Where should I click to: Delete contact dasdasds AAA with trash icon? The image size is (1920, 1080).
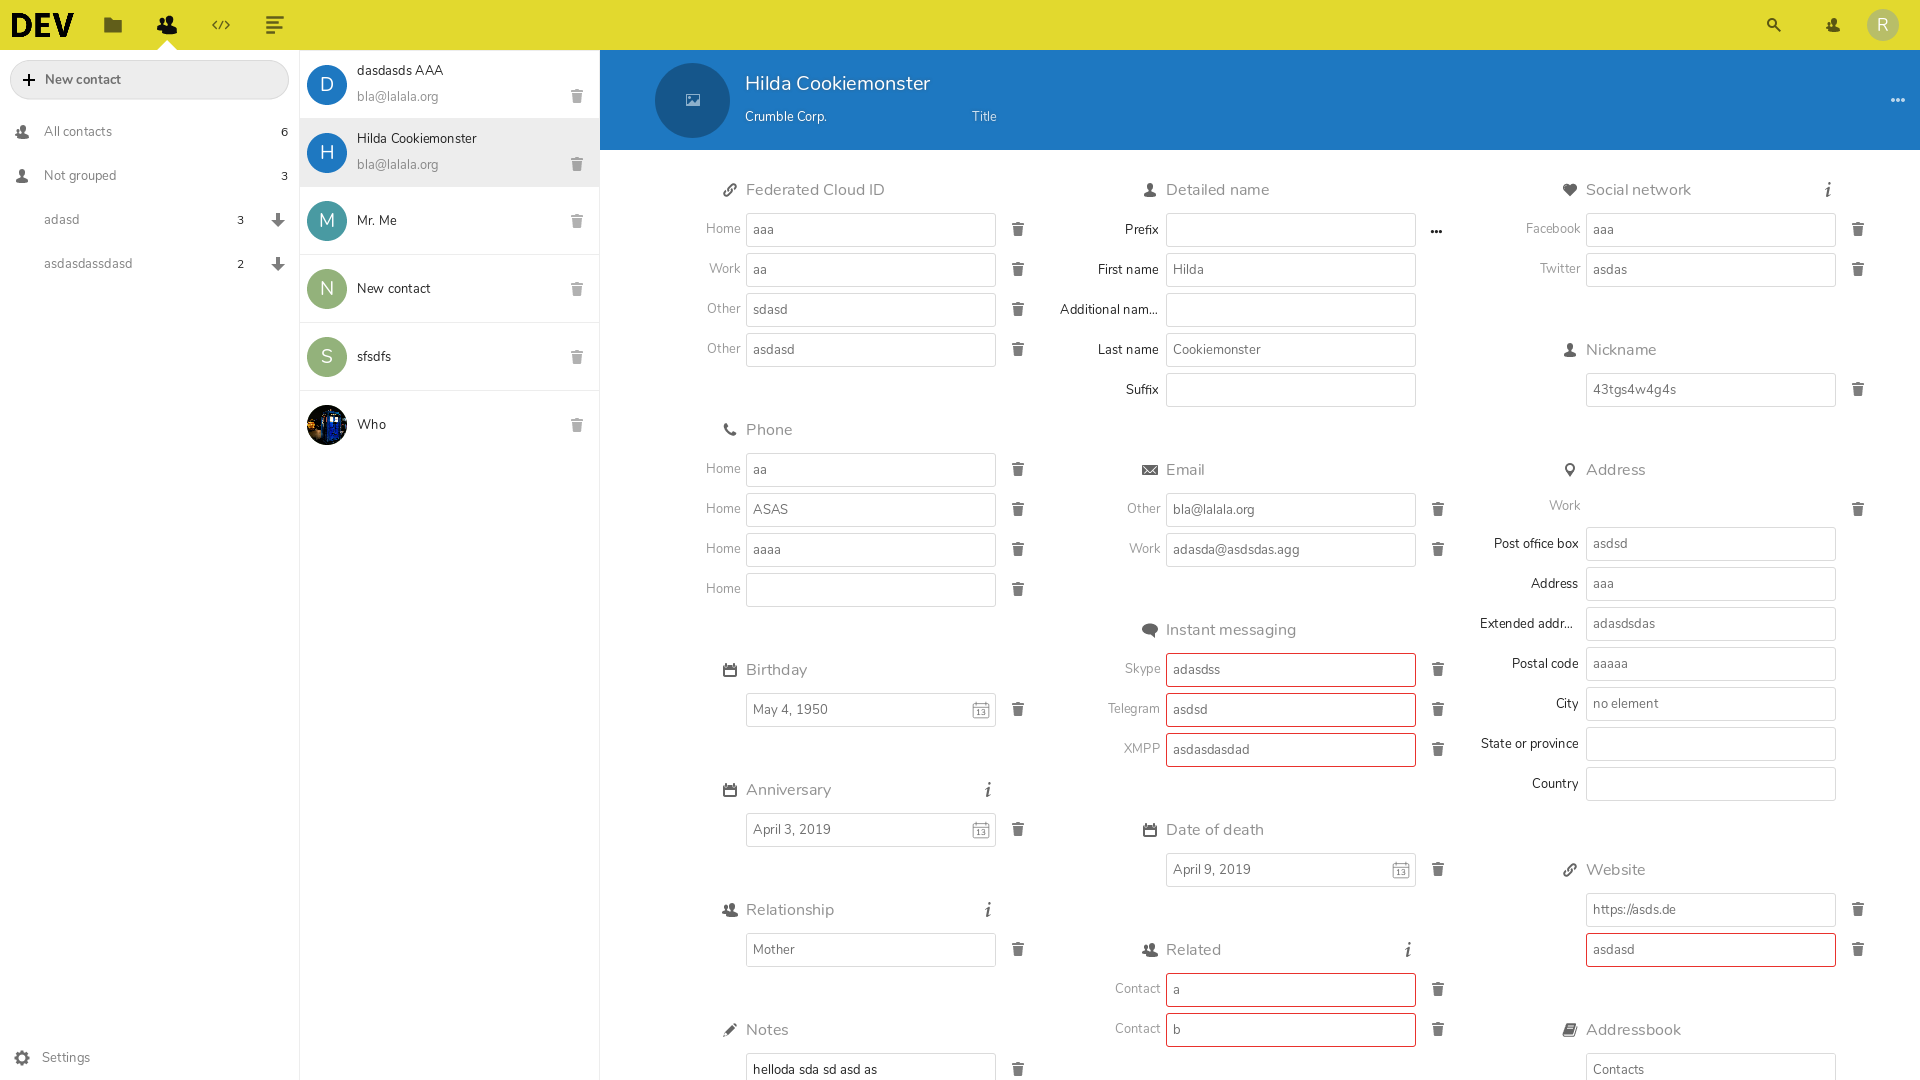tap(577, 96)
